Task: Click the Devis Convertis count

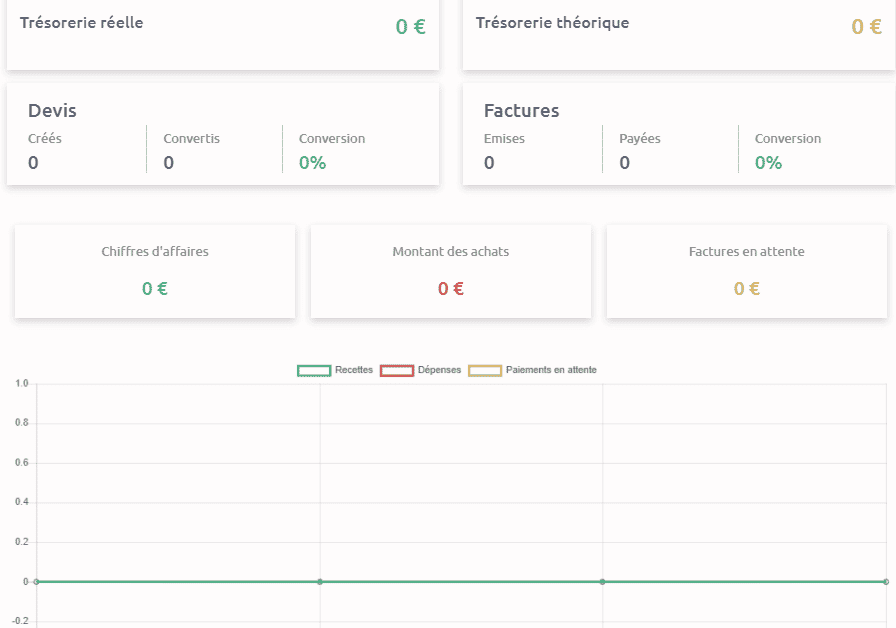Action: coord(169,163)
